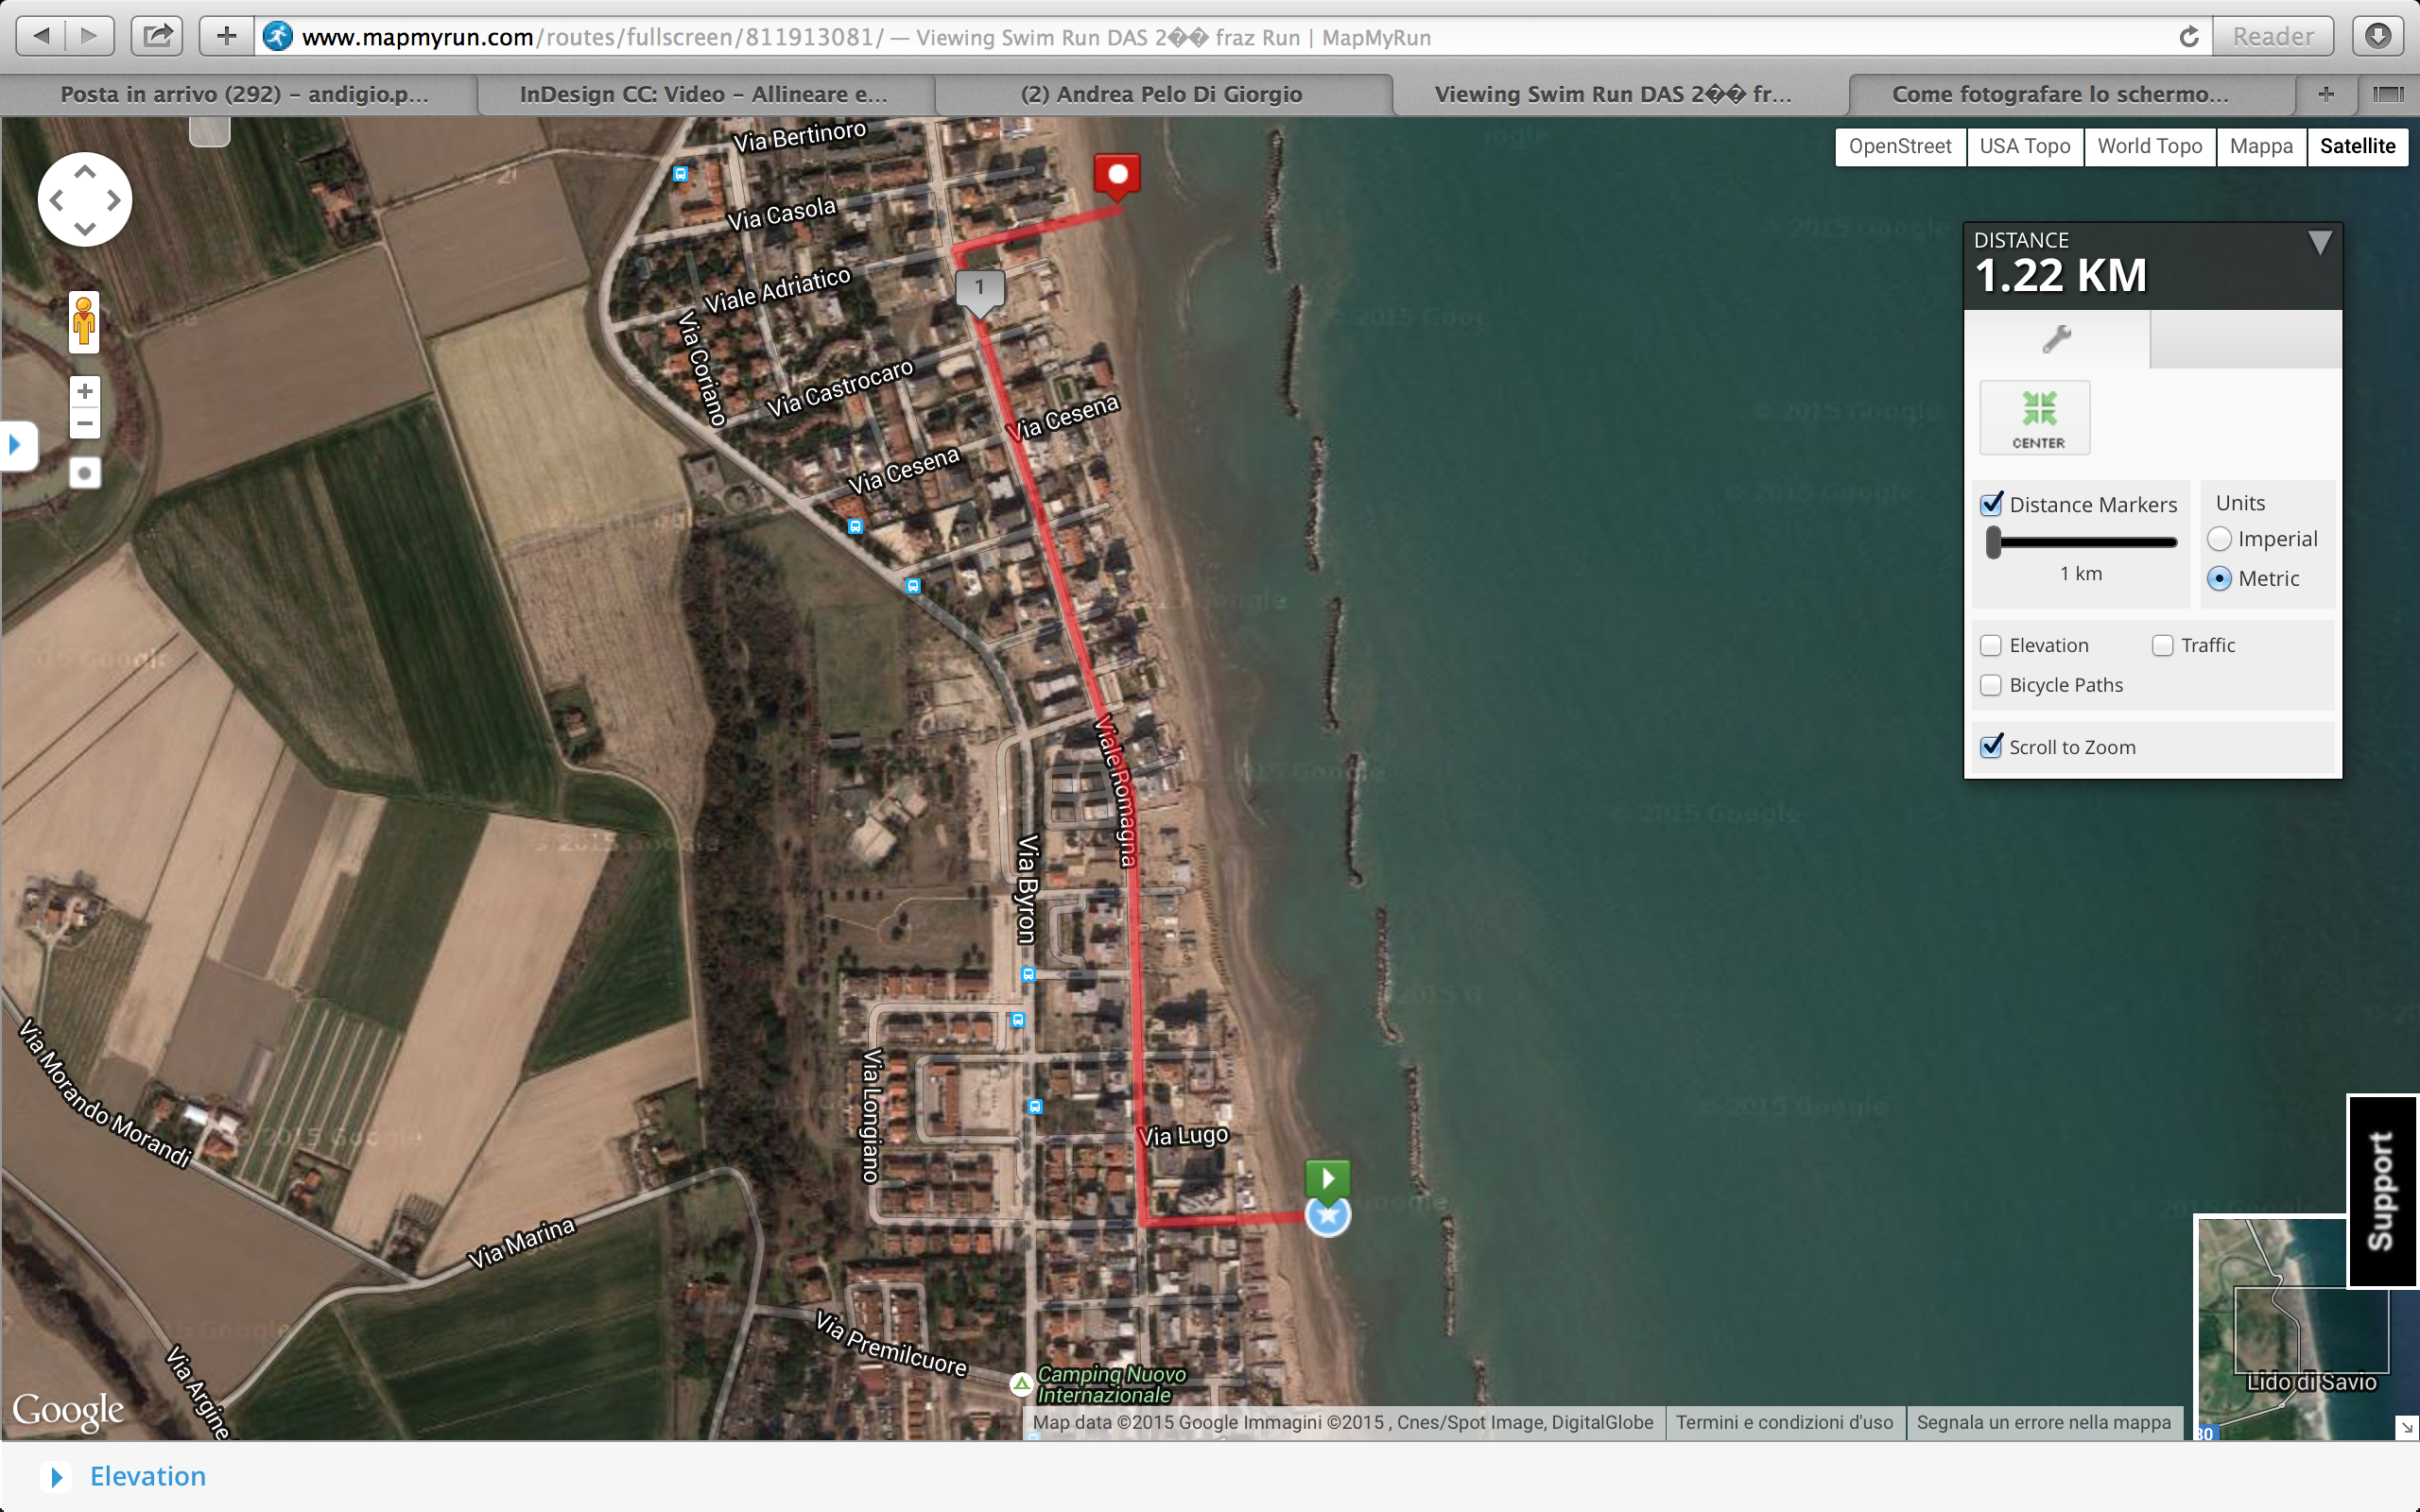Viewport: 2420px width, 1512px height.
Task: Show all tabs overview icon
Action: click(2388, 94)
